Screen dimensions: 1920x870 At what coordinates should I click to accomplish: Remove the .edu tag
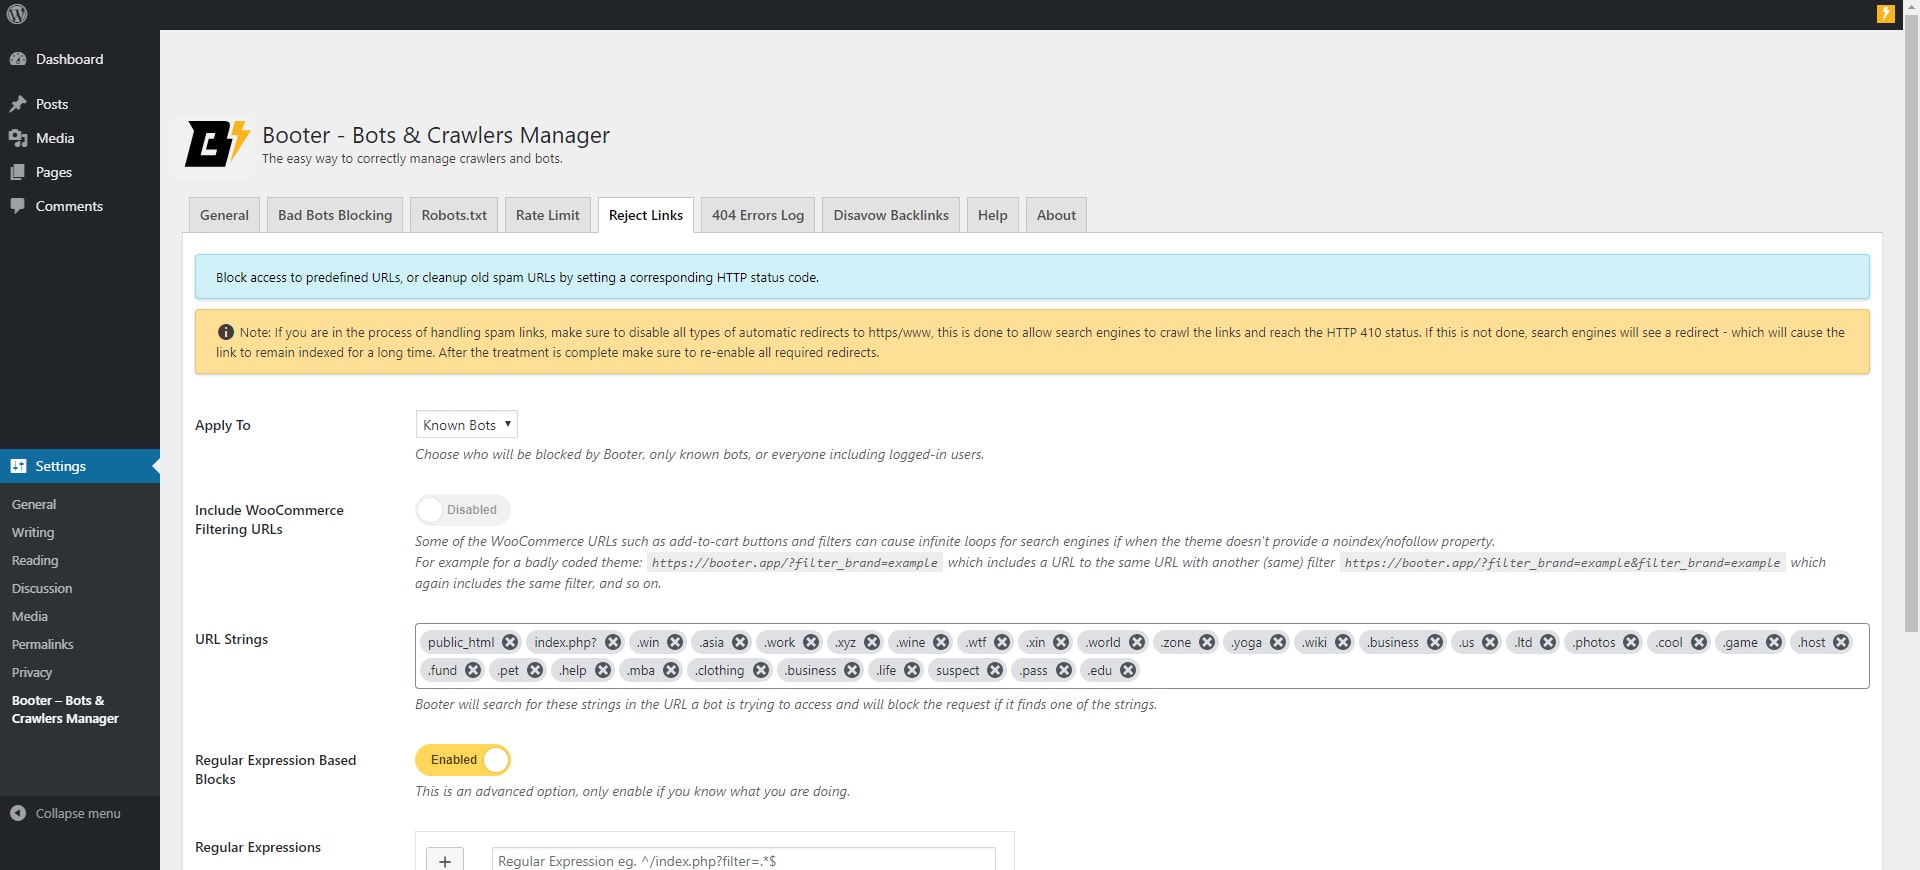coord(1128,670)
